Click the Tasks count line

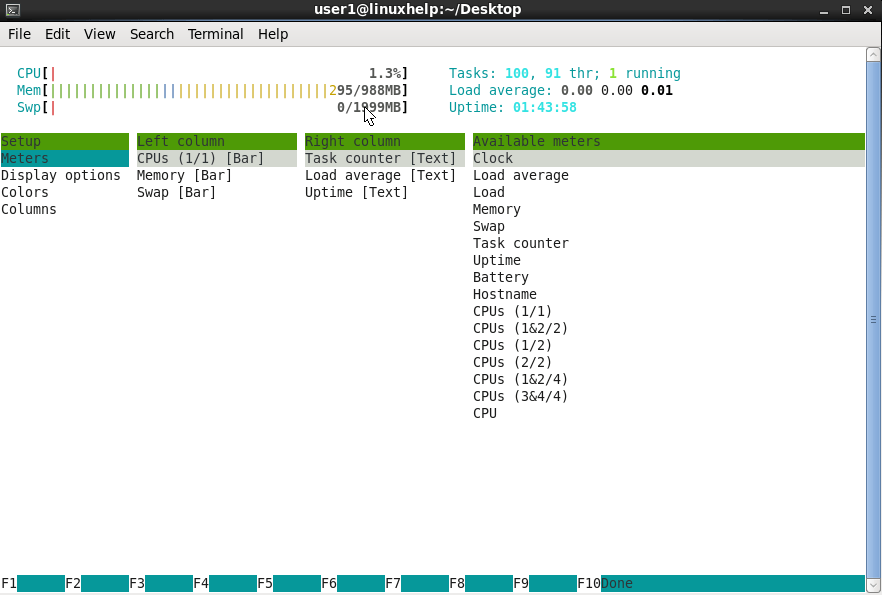coord(565,74)
